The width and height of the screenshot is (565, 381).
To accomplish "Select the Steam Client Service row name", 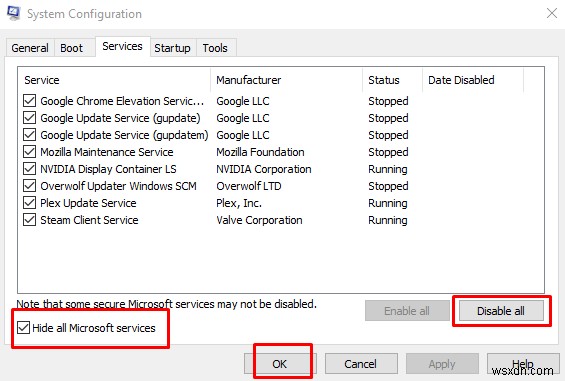I will pyautogui.click(x=89, y=220).
